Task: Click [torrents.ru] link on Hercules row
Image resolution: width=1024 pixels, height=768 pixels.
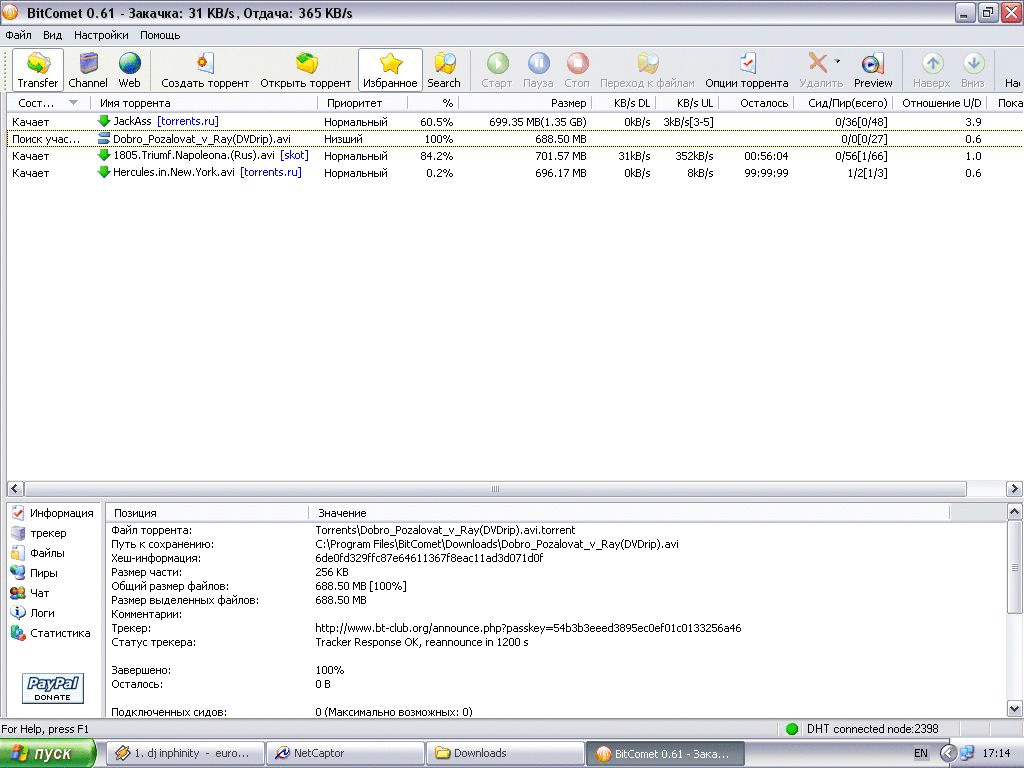Action: (271, 172)
